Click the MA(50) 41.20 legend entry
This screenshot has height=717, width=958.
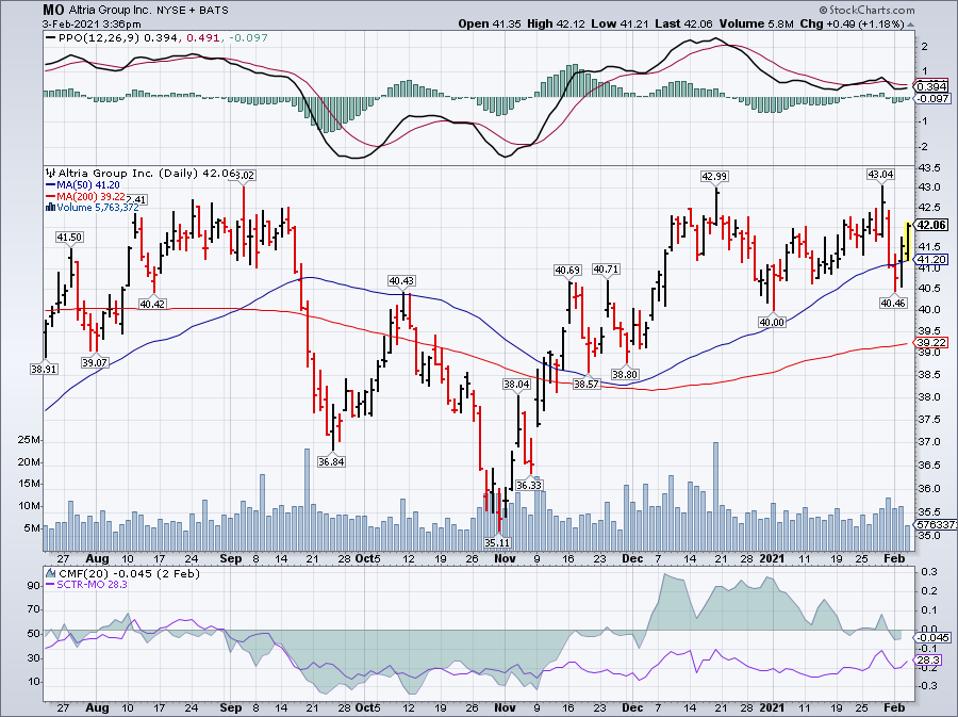click(x=83, y=184)
